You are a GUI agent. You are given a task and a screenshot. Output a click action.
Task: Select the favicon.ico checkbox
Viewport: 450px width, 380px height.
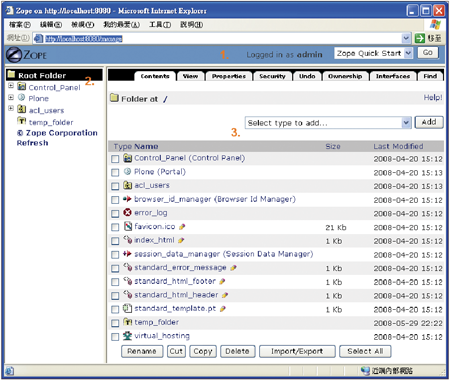point(115,227)
